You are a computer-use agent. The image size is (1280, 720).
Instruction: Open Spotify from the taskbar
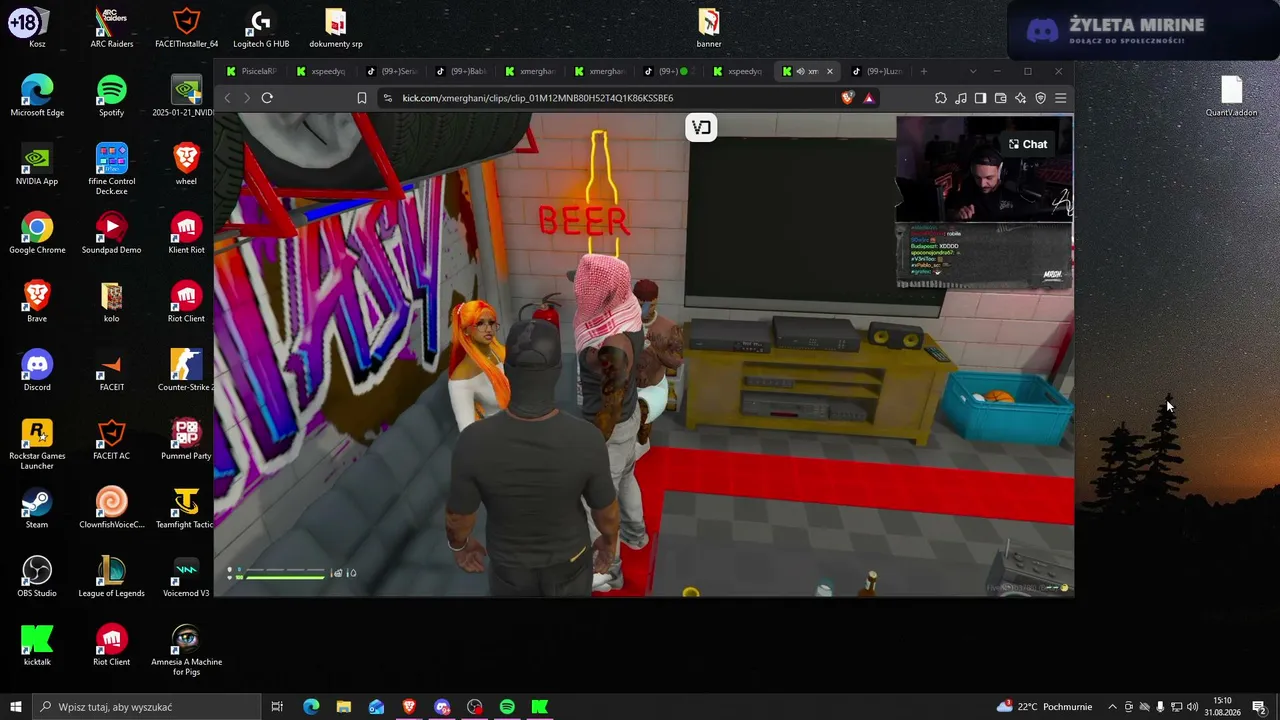(x=507, y=707)
